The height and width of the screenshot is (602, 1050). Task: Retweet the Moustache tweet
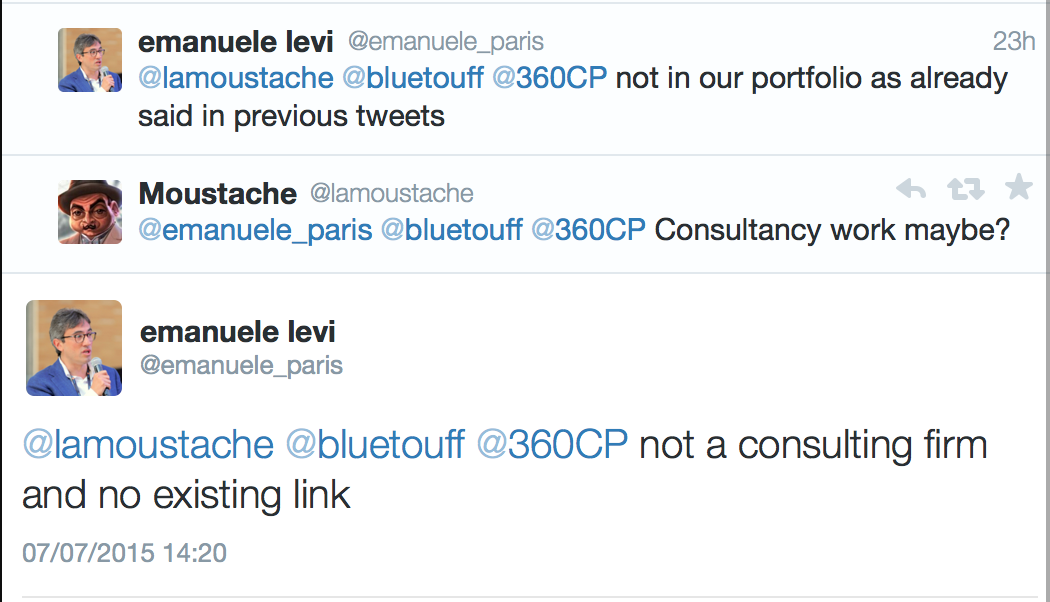[966, 189]
